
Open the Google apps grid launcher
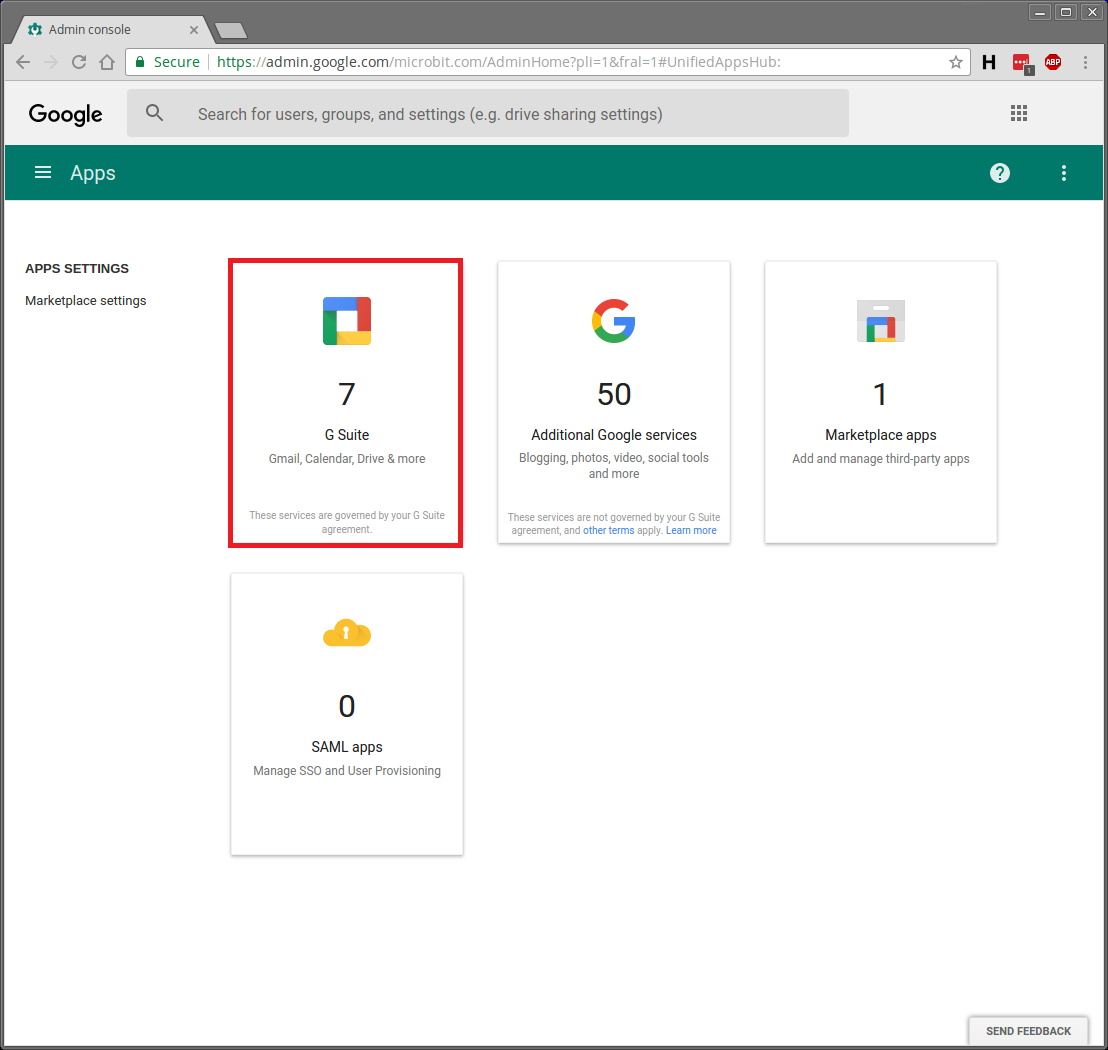(1019, 113)
